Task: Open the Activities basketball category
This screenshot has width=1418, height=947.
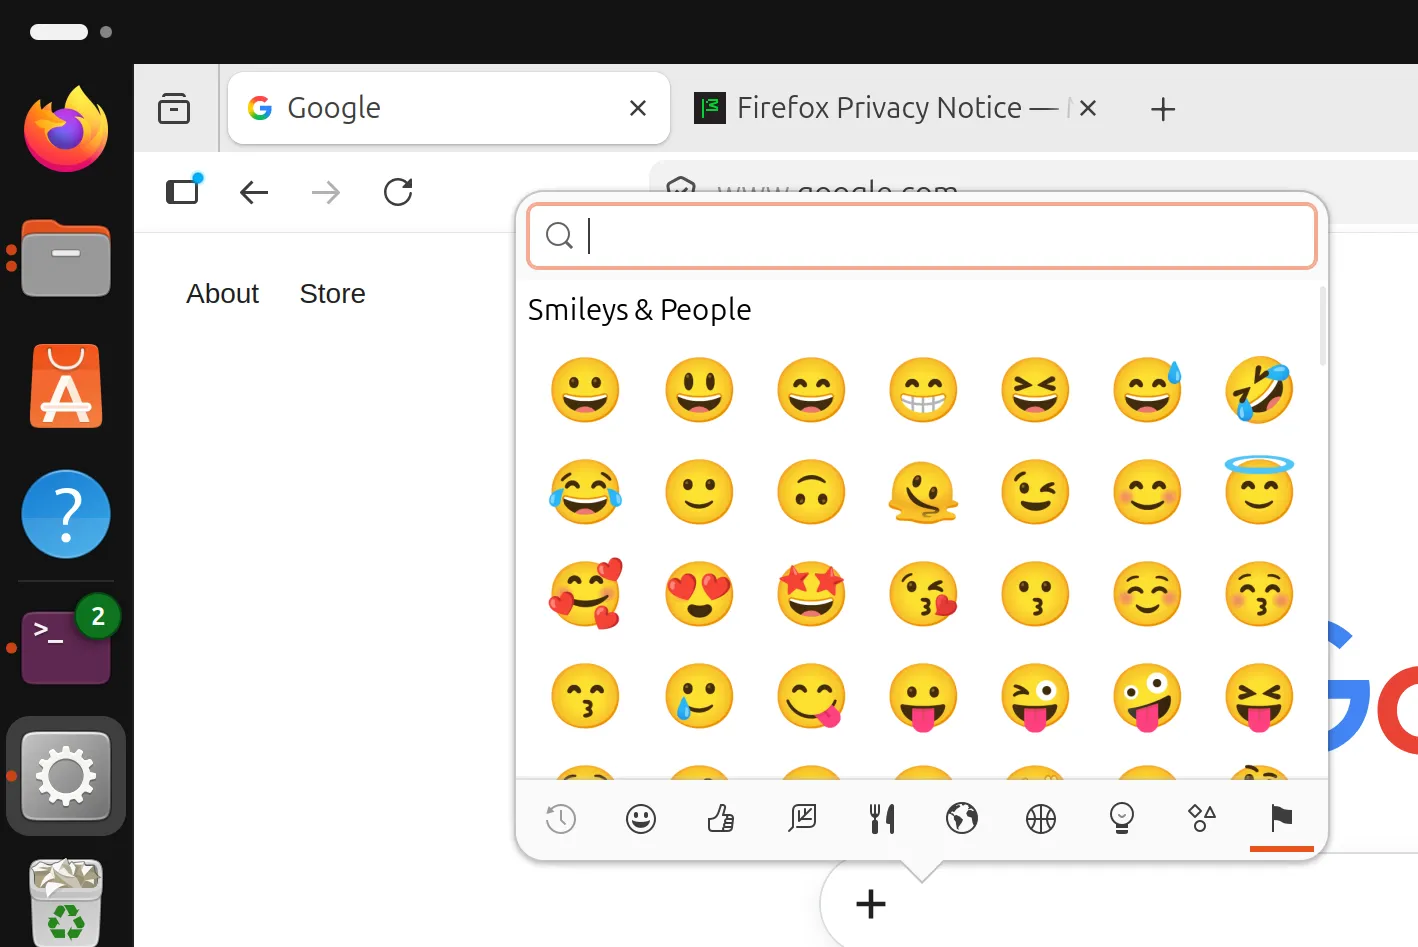Action: tap(1041, 819)
